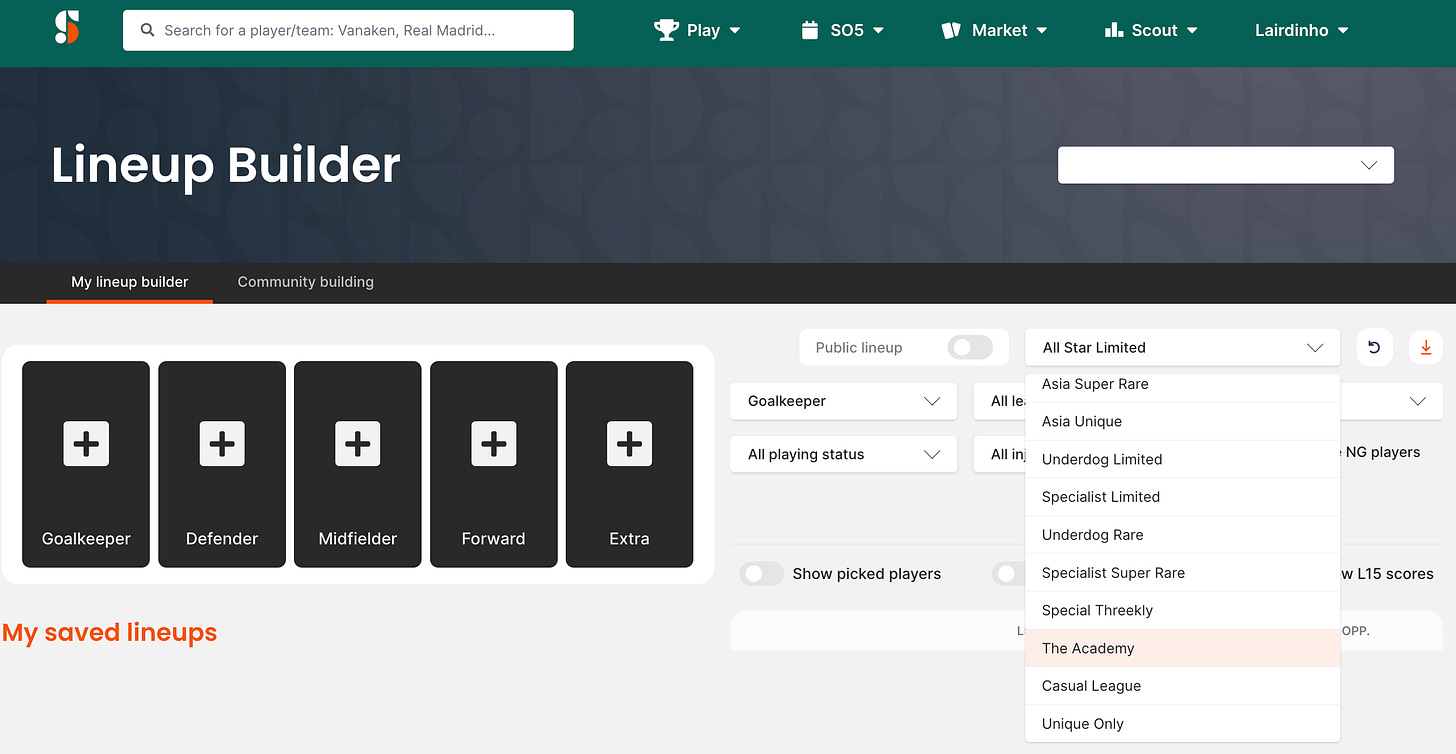Open the leagues filter dropdown
Screen dimensions: 1456x754
coord(1000,401)
